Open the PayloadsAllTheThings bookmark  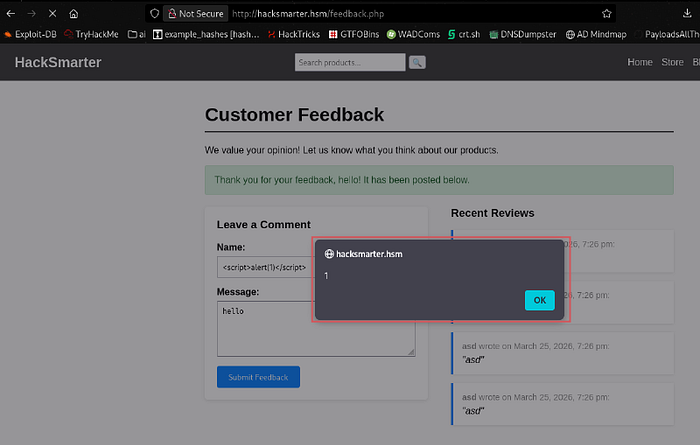(667, 34)
